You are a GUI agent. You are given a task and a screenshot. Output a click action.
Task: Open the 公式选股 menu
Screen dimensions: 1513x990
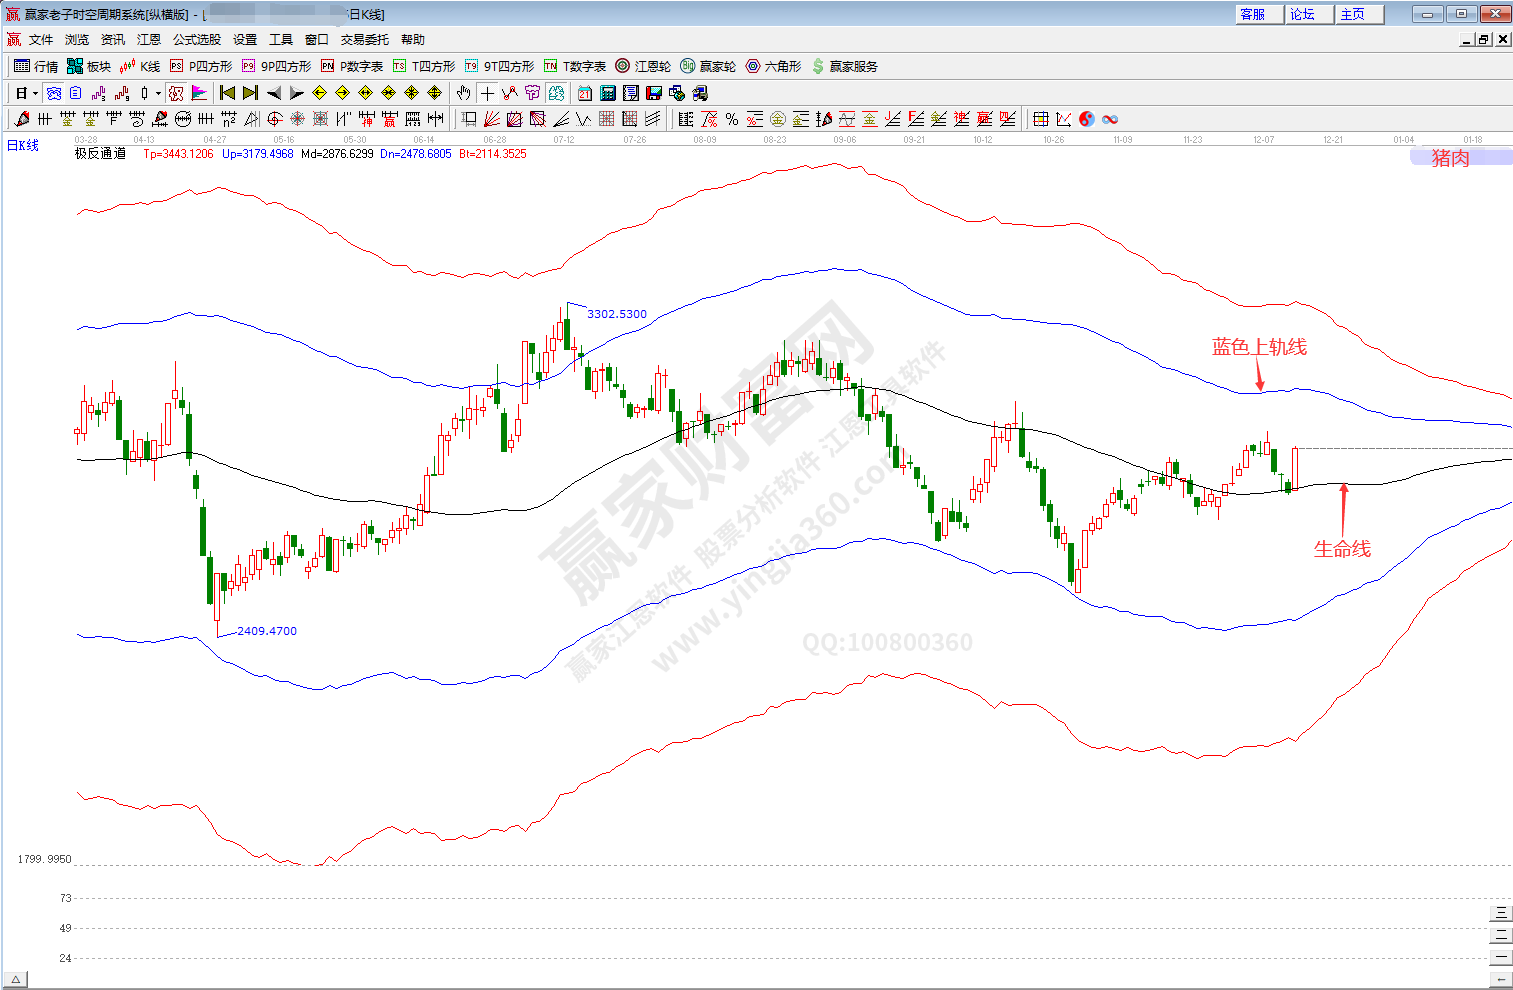pos(196,40)
